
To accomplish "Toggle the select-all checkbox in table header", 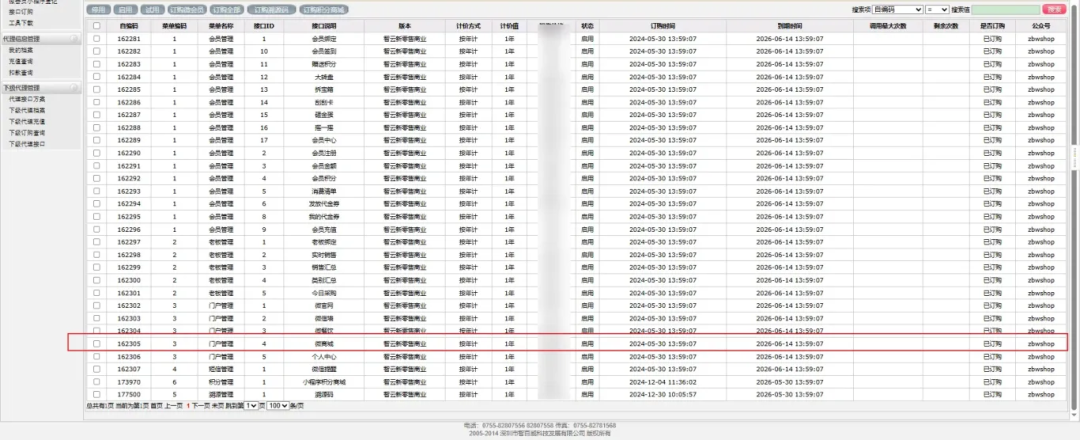I will pos(97,25).
